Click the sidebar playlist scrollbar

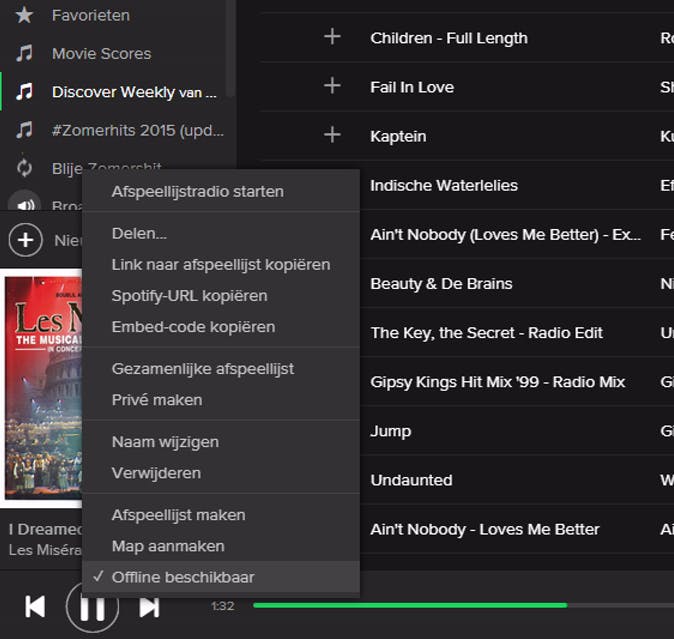click(x=230, y=47)
